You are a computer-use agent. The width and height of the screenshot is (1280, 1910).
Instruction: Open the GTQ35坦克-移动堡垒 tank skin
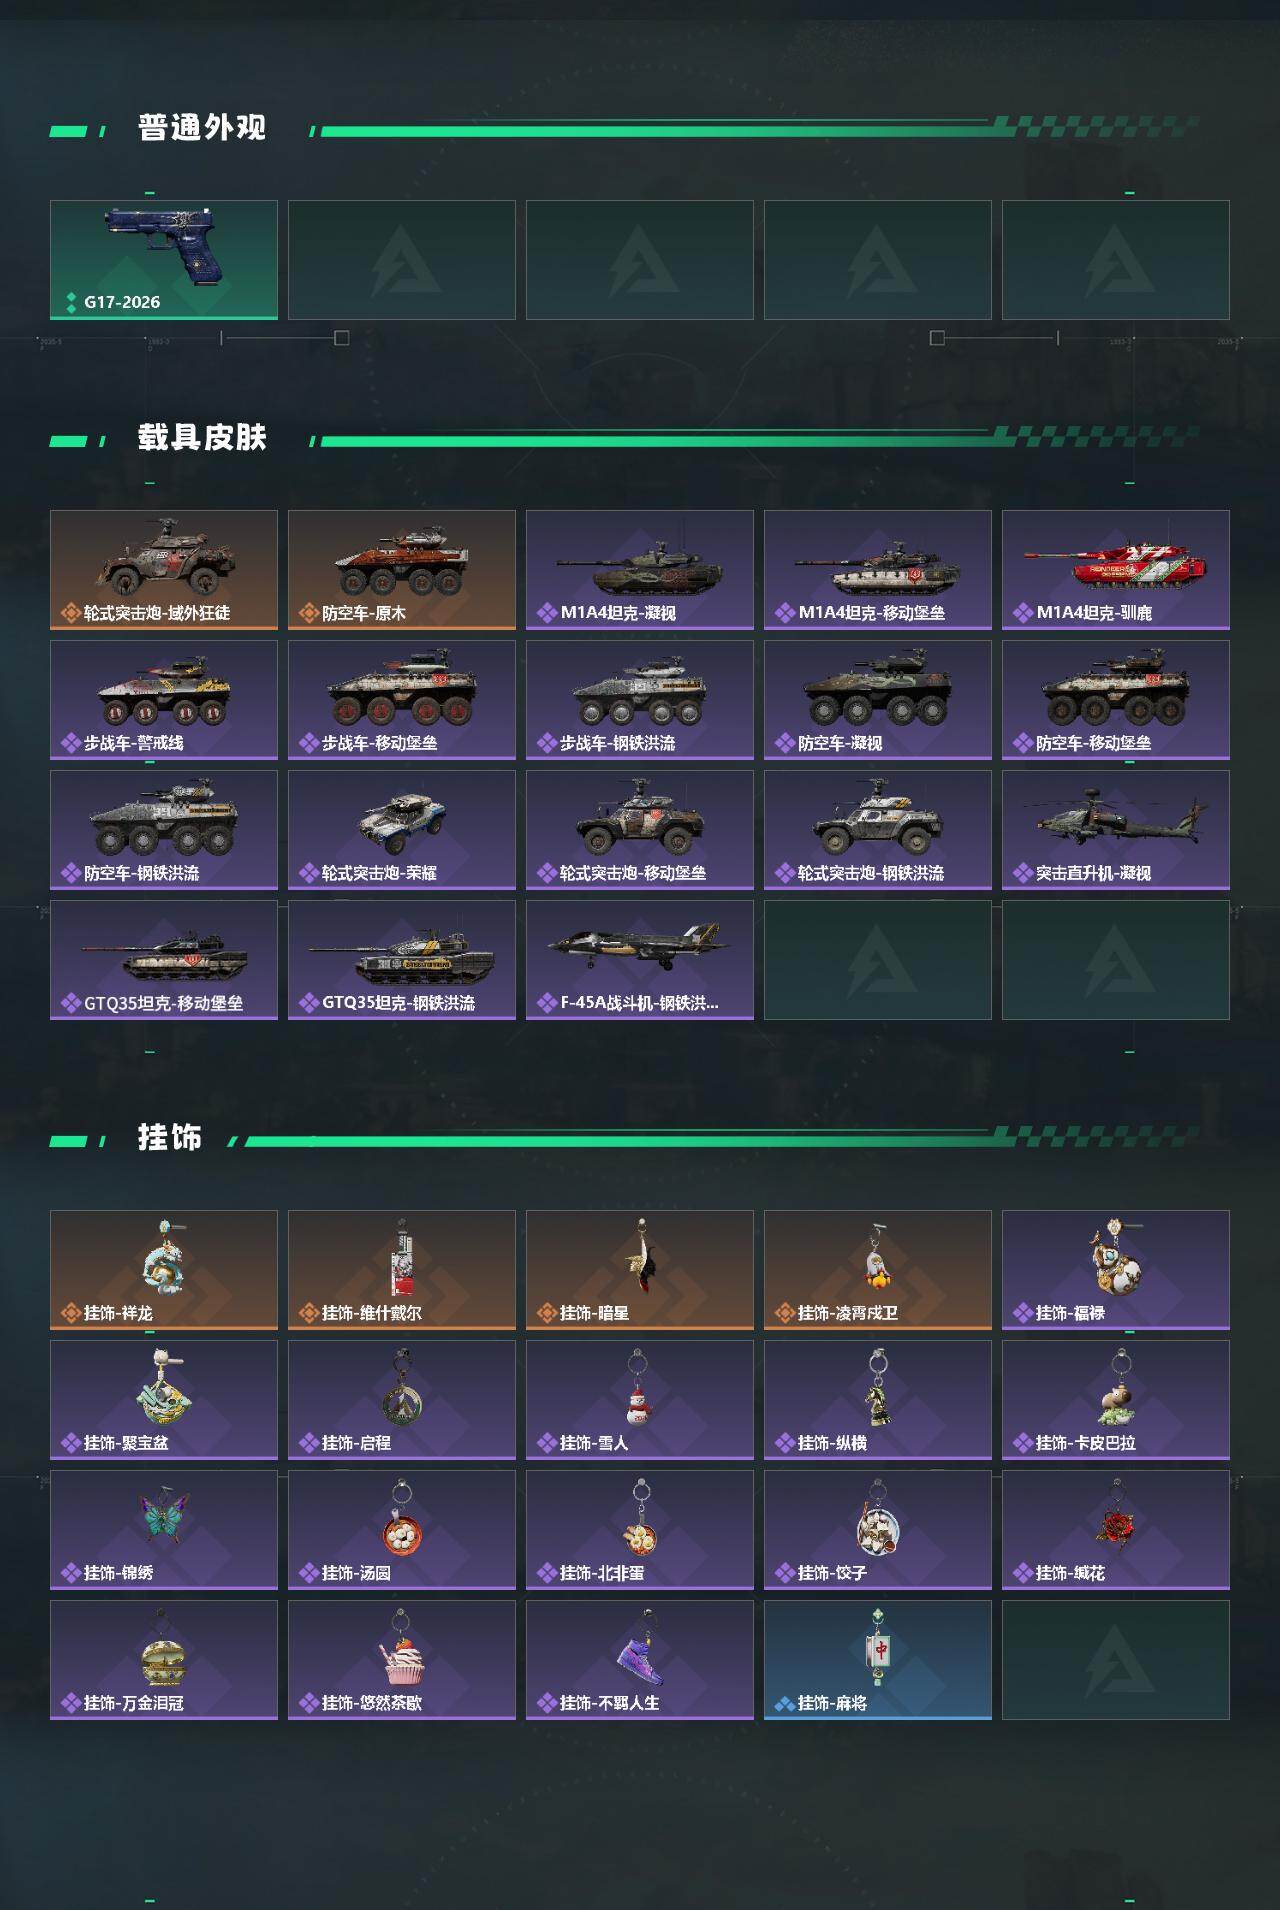pyautogui.click(x=164, y=960)
